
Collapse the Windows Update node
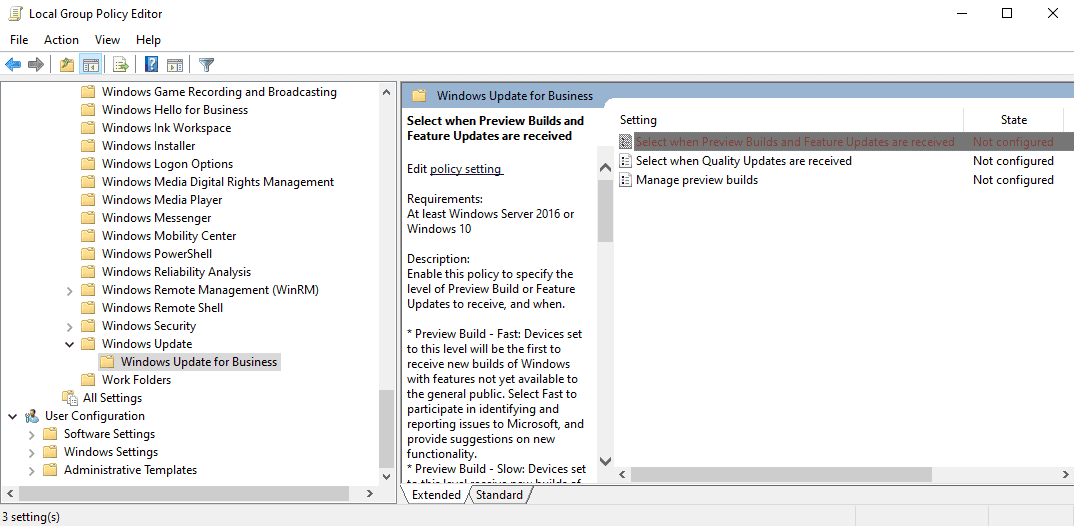point(69,344)
